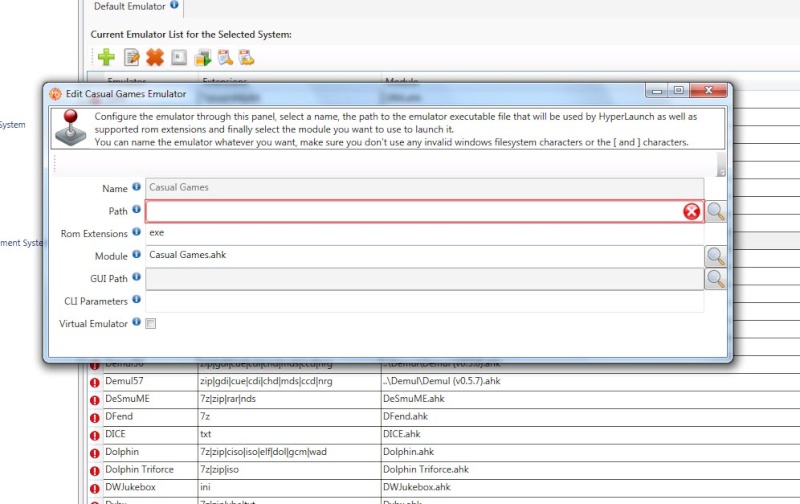
Task: Click the txt extensions cell for DICE
Action: coord(289,434)
